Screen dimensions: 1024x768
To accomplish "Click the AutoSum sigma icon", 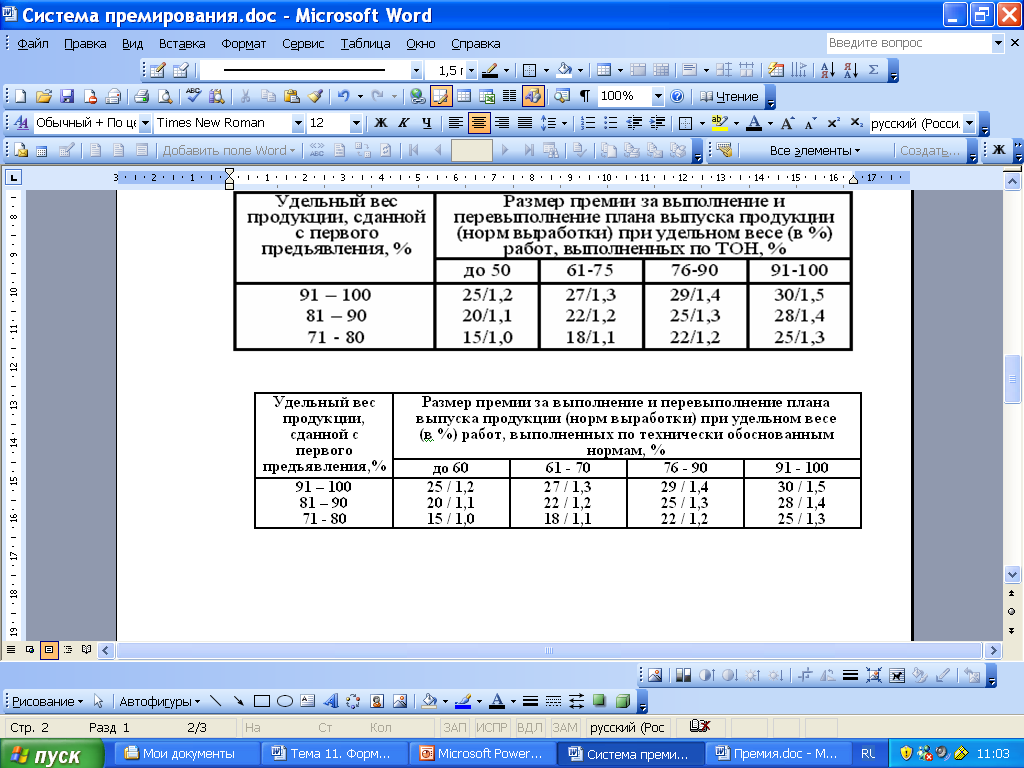I will [x=873, y=70].
